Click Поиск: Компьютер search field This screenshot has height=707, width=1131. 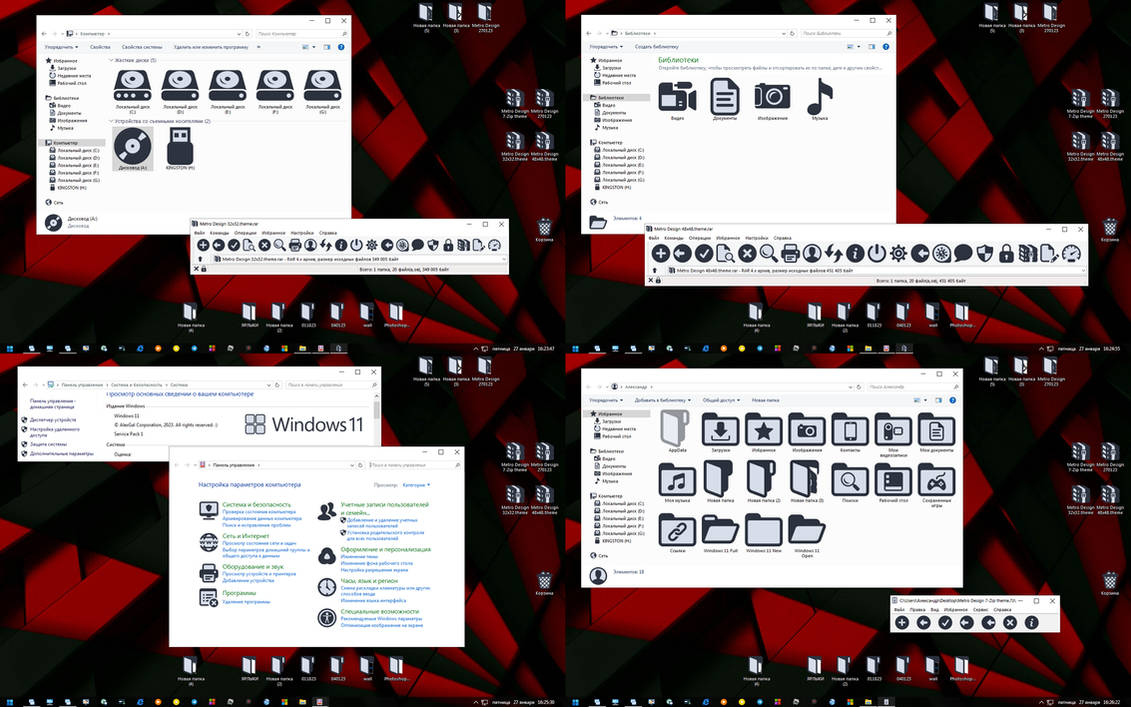click(x=302, y=33)
